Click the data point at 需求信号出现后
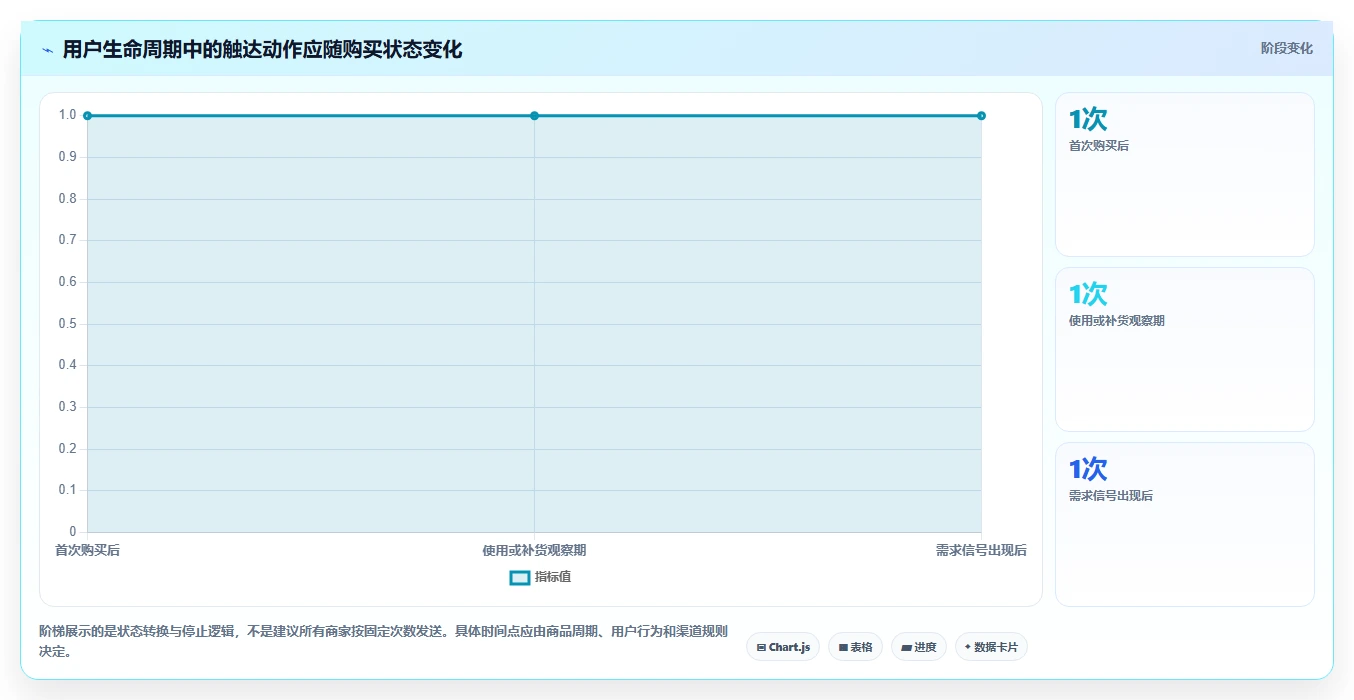 point(981,116)
